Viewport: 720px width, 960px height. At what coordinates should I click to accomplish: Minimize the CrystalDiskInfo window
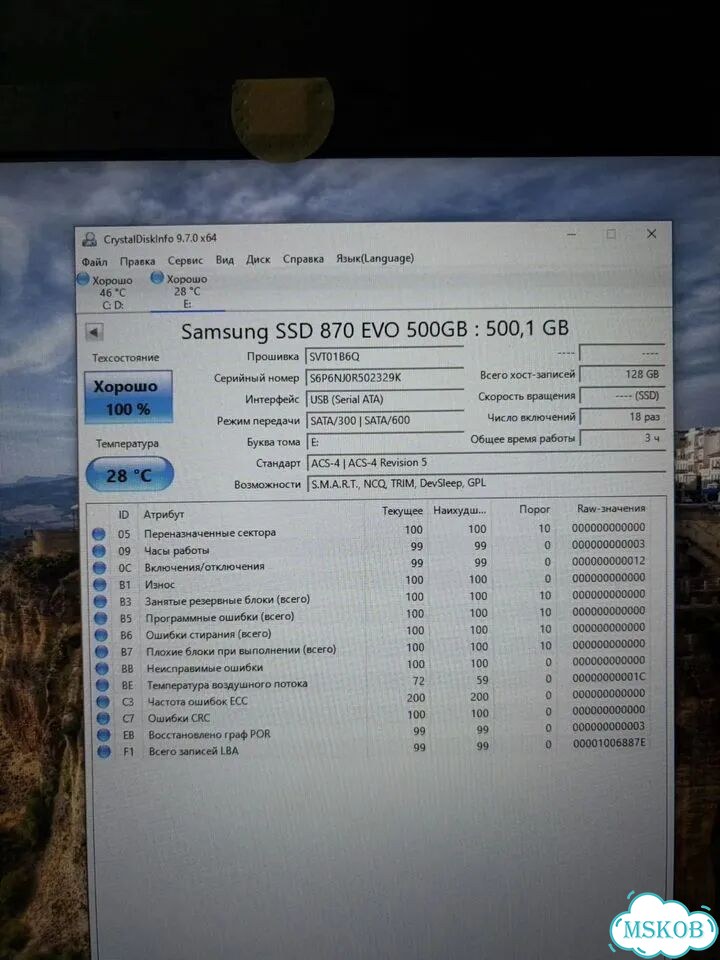point(572,234)
